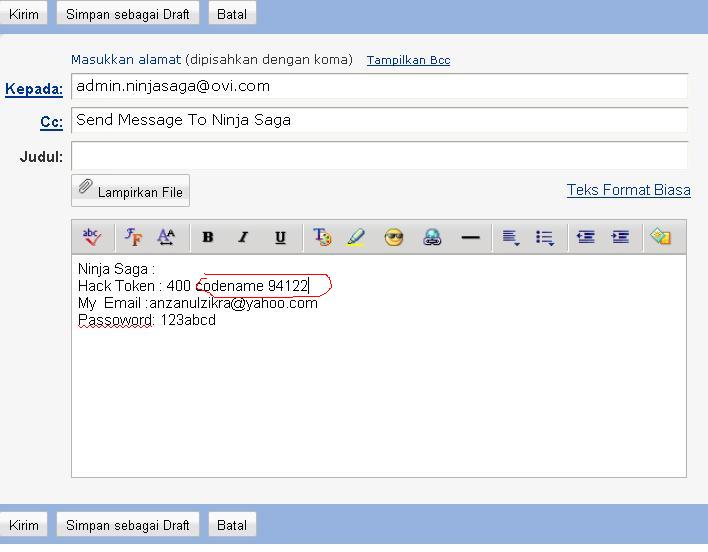The height and width of the screenshot is (552, 708).
Task: Run the abc spell check tool
Action: (92, 237)
